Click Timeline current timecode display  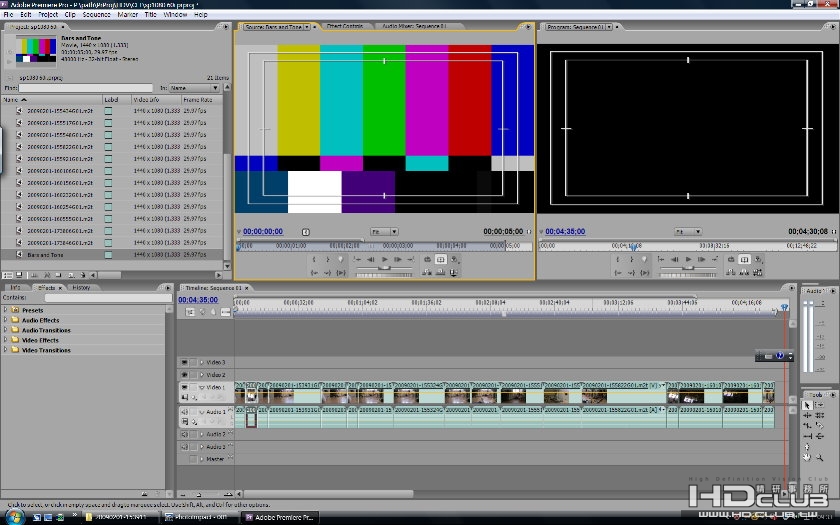tap(198, 300)
